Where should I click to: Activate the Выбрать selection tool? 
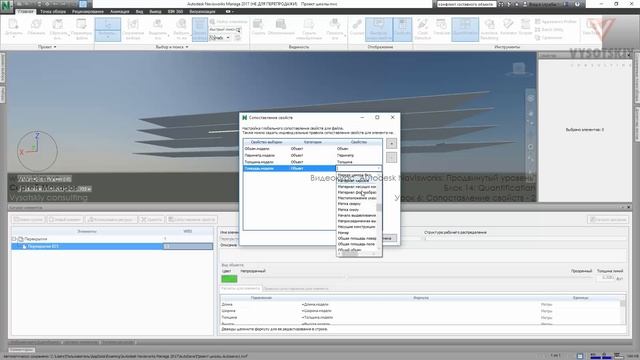pyautogui.click(x=108, y=29)
